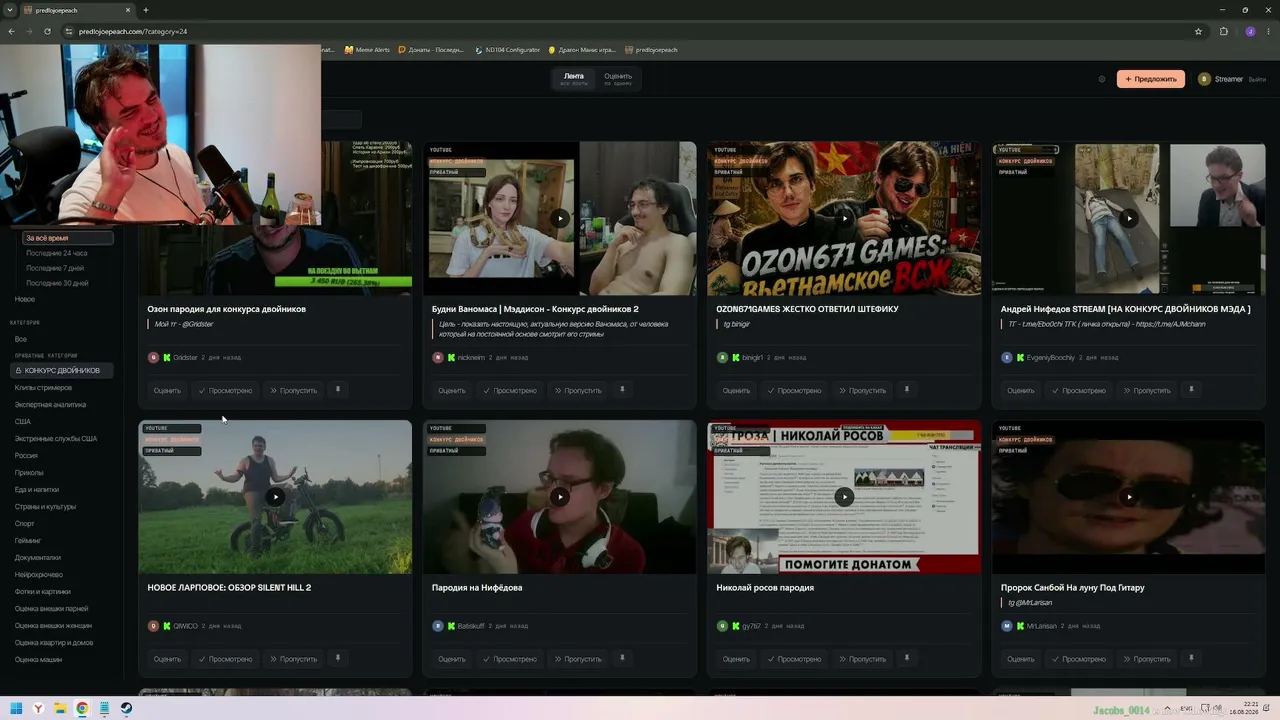Select Последние 24 часа filter
The image size is (1280, 720).
tap(57, 253)
